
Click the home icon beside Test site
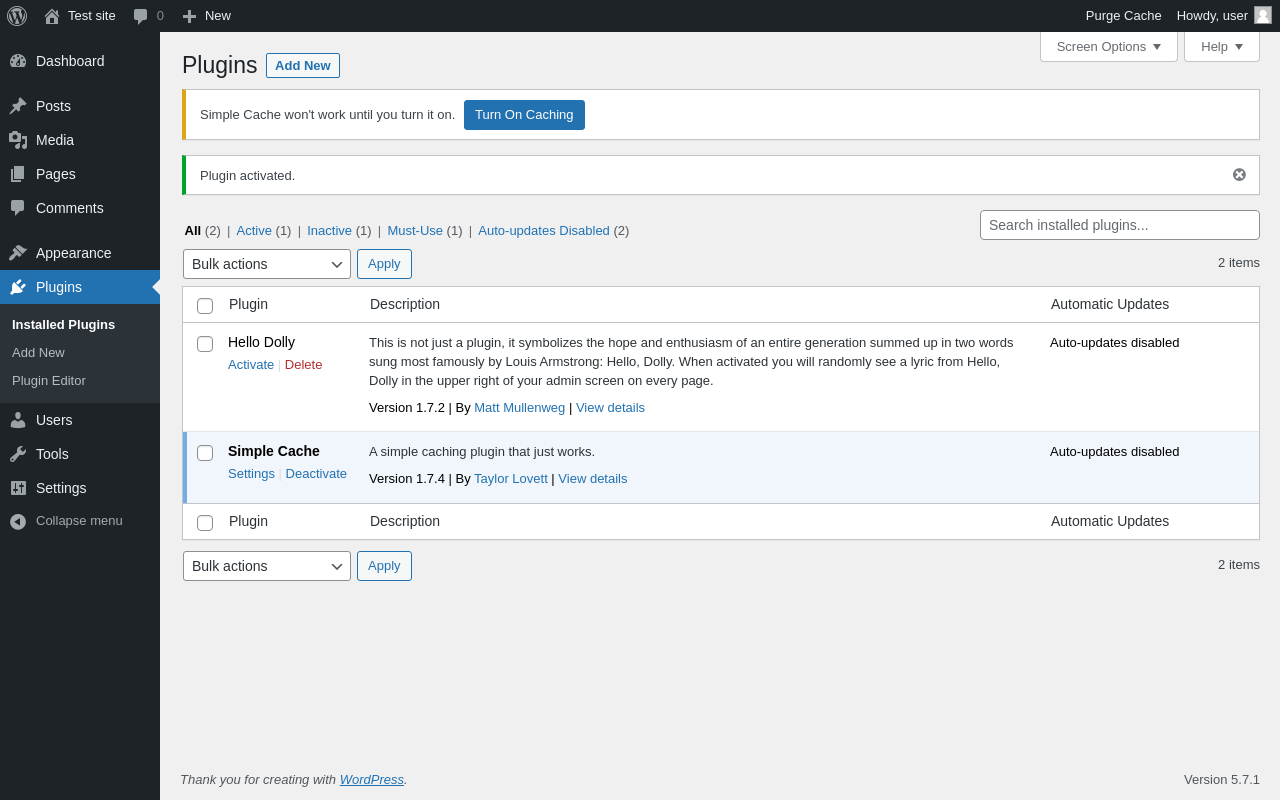pos(52,16)
